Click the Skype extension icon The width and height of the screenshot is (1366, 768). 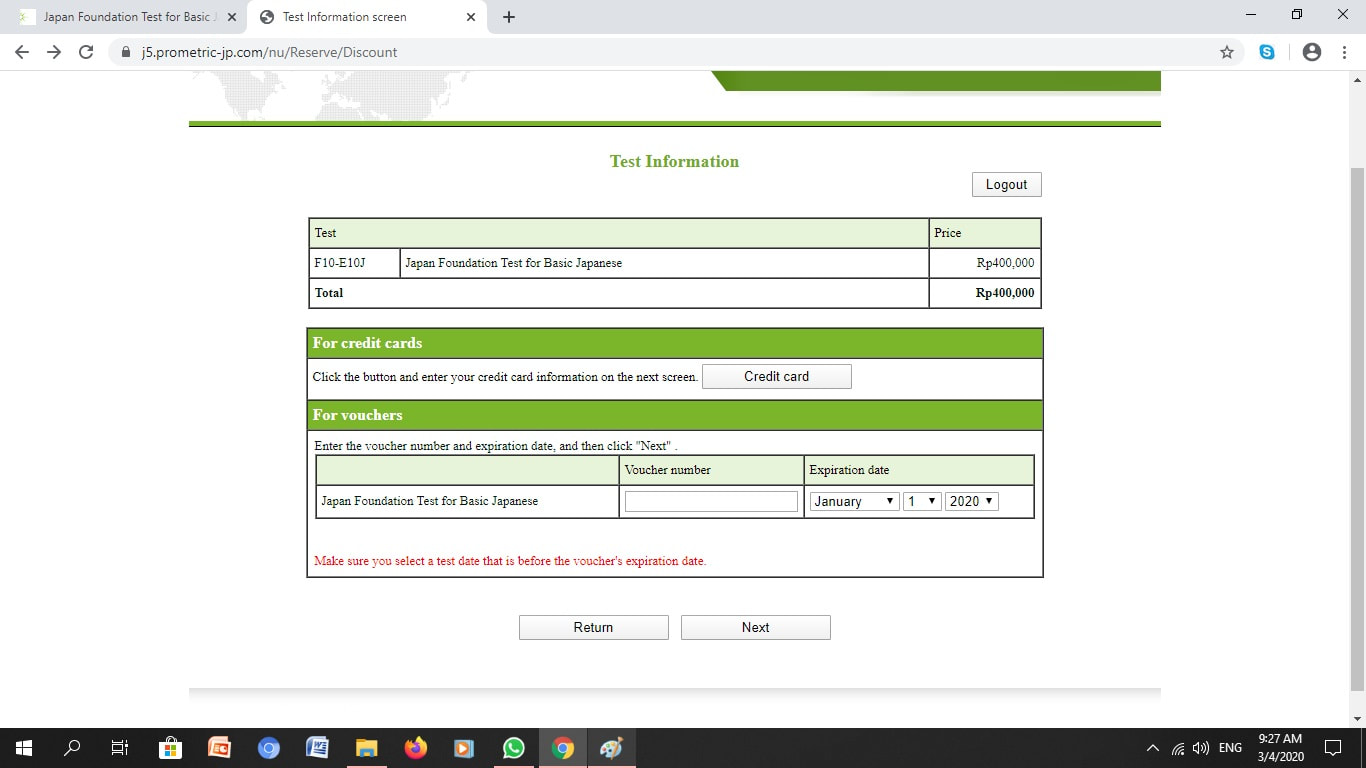click(1267, 52)
